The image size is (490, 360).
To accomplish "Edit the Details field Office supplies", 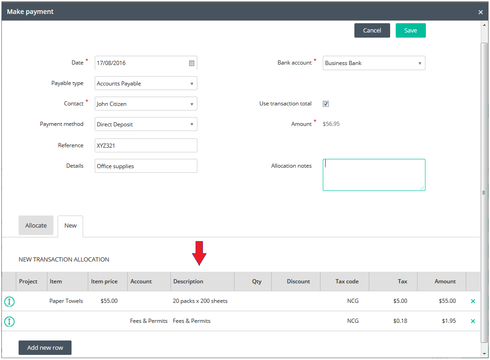I will (x=146, y=166).
